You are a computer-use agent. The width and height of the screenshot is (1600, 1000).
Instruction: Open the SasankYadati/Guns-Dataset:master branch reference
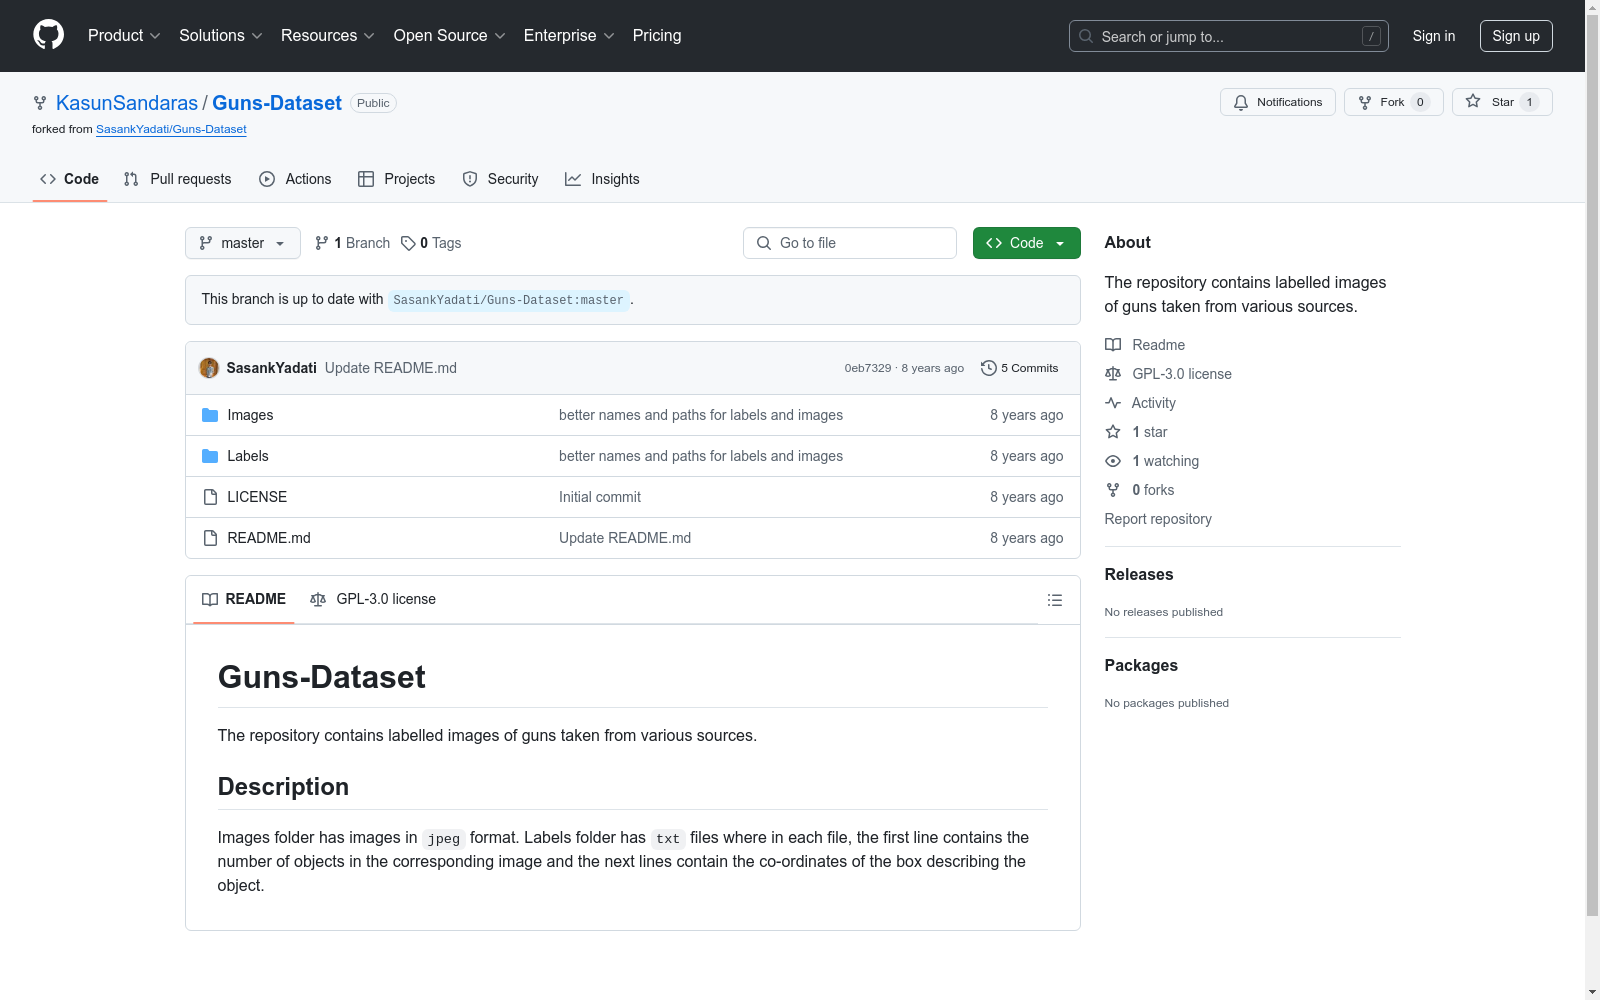(x=508, y=300)
